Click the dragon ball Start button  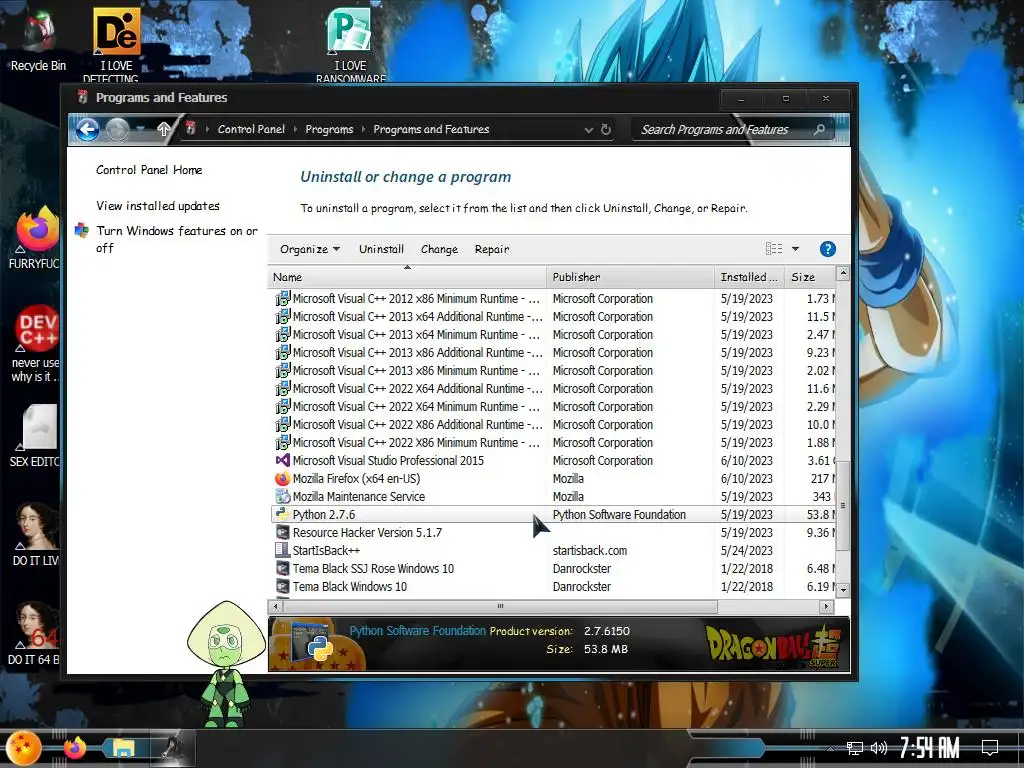24,748
